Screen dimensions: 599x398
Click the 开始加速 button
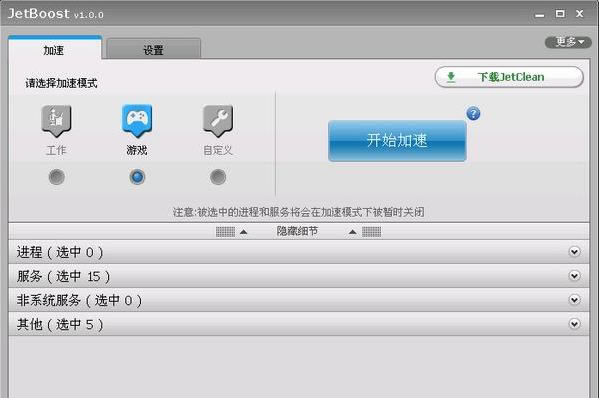397,141
